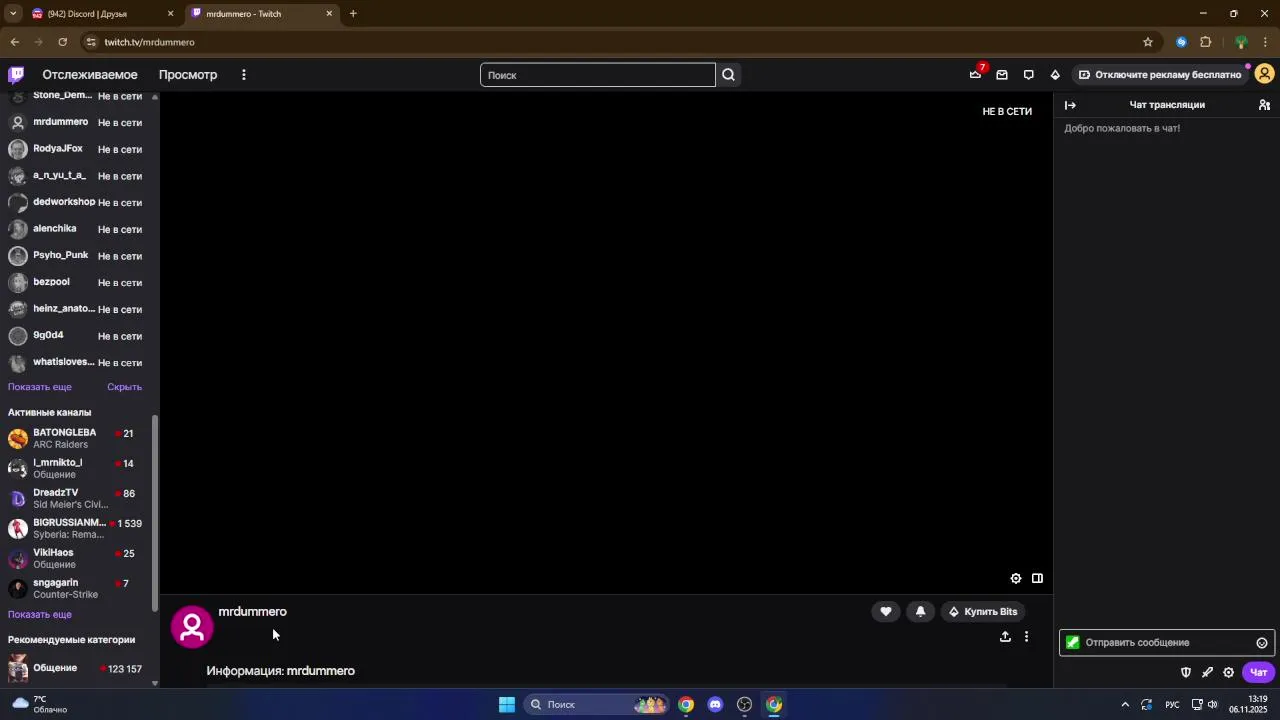Open BIGRUSSIANM live channel

point(76,528)
